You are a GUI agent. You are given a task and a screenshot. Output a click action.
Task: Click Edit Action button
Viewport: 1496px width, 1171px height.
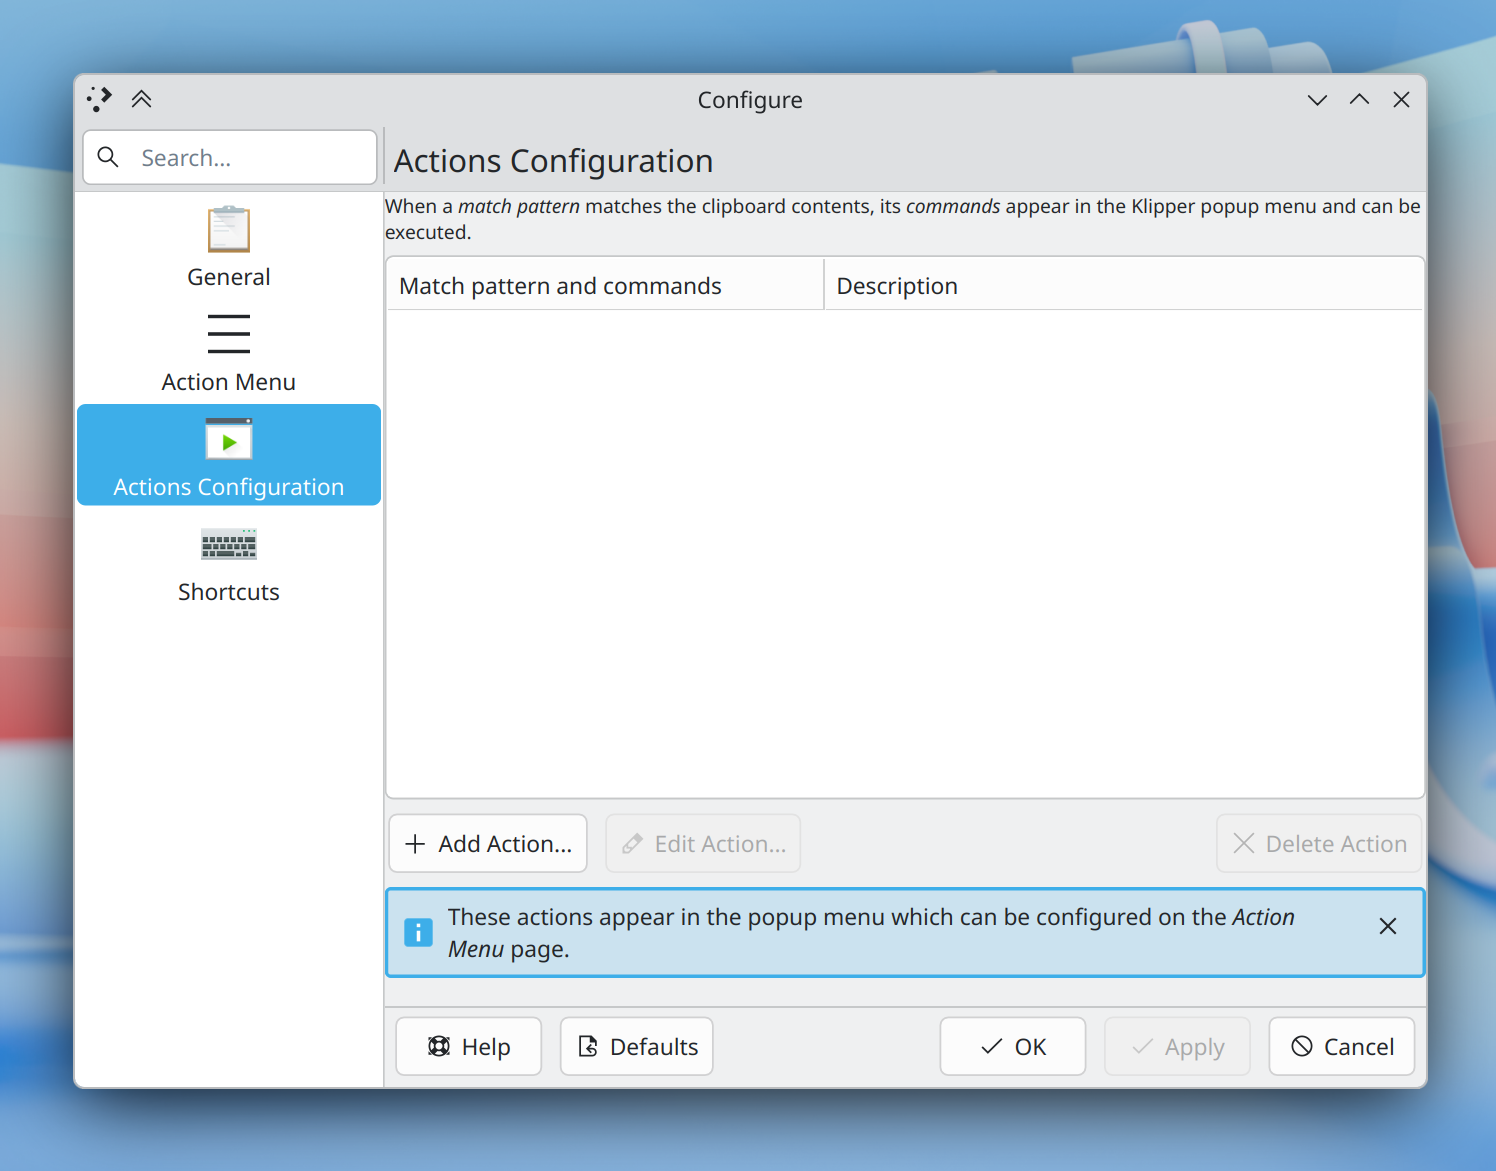point(703,844)
